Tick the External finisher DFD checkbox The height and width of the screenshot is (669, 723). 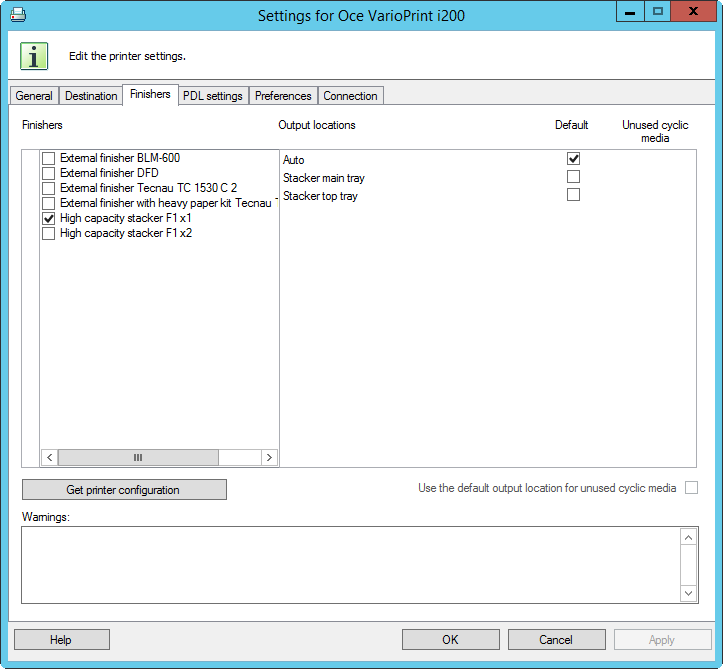tap(48, 173)
